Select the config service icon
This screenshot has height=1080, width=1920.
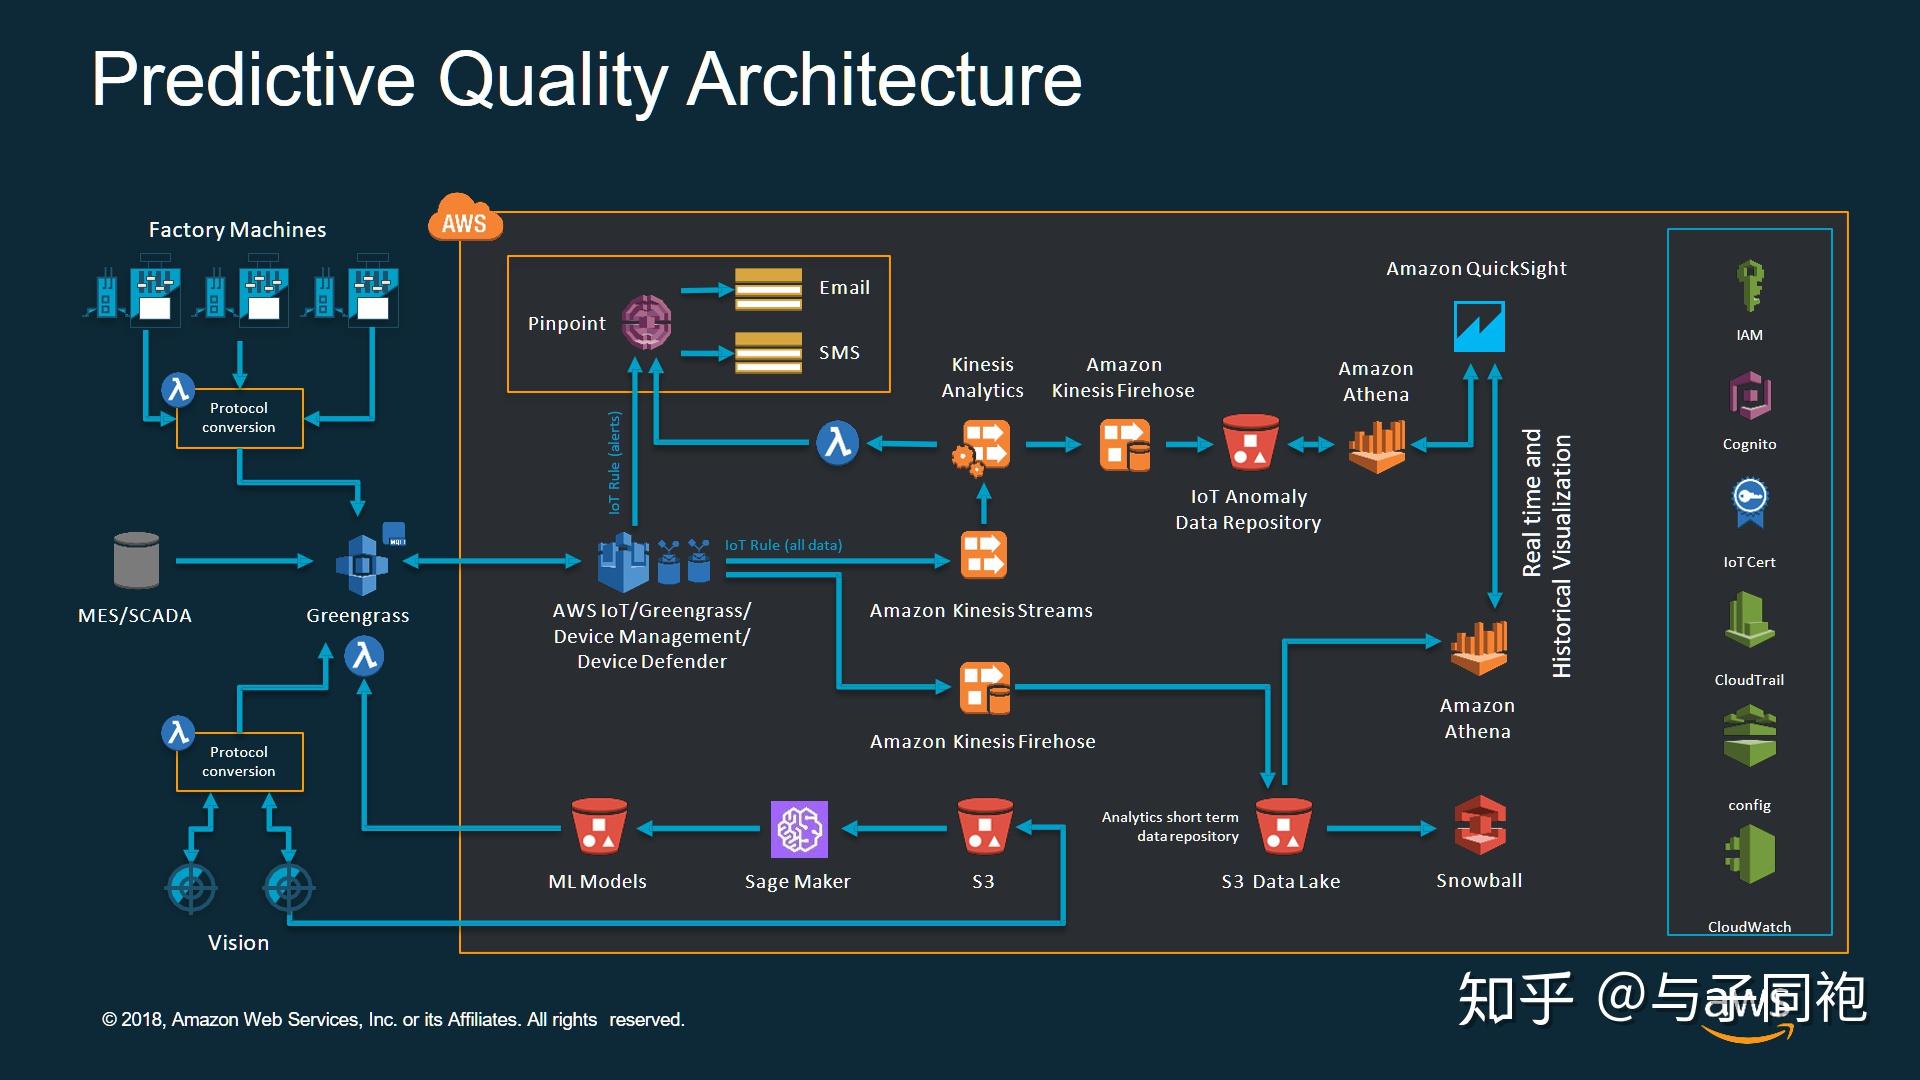pos(1750,736)
